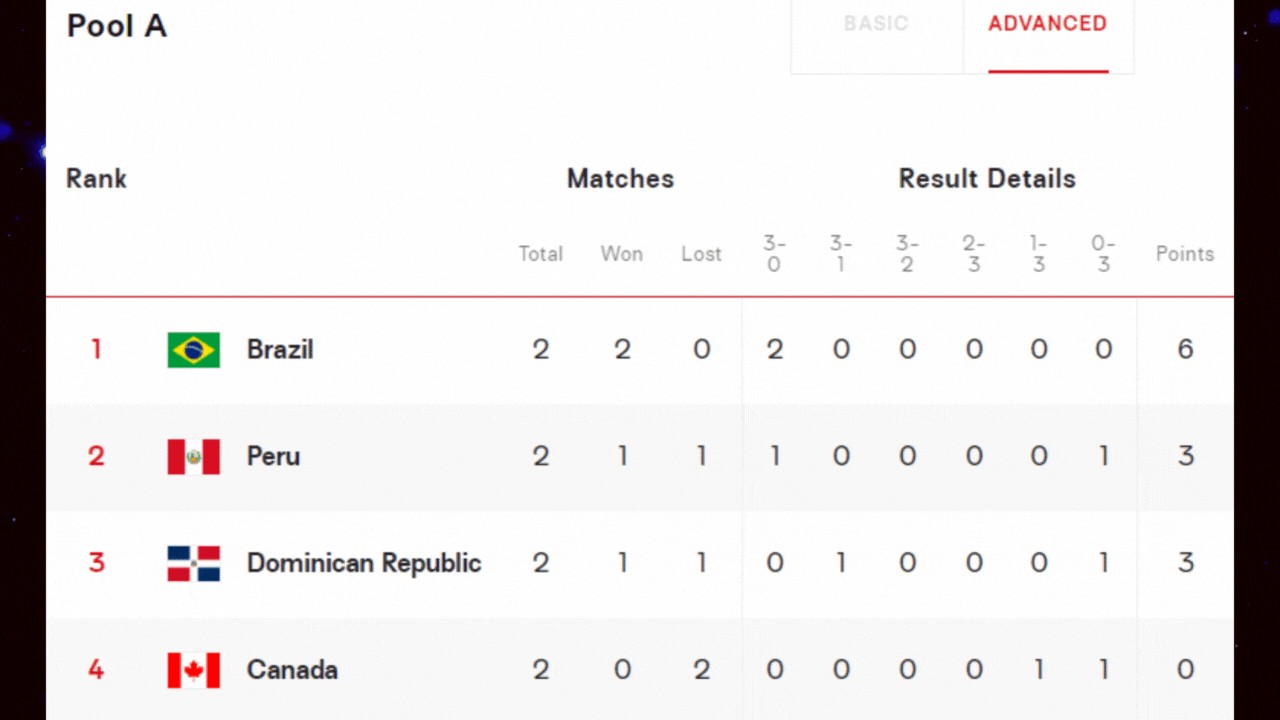The image size is (1280, 720).
Task: Click the Result Details header
Action: pyautogui.click(x=987, y=179)
